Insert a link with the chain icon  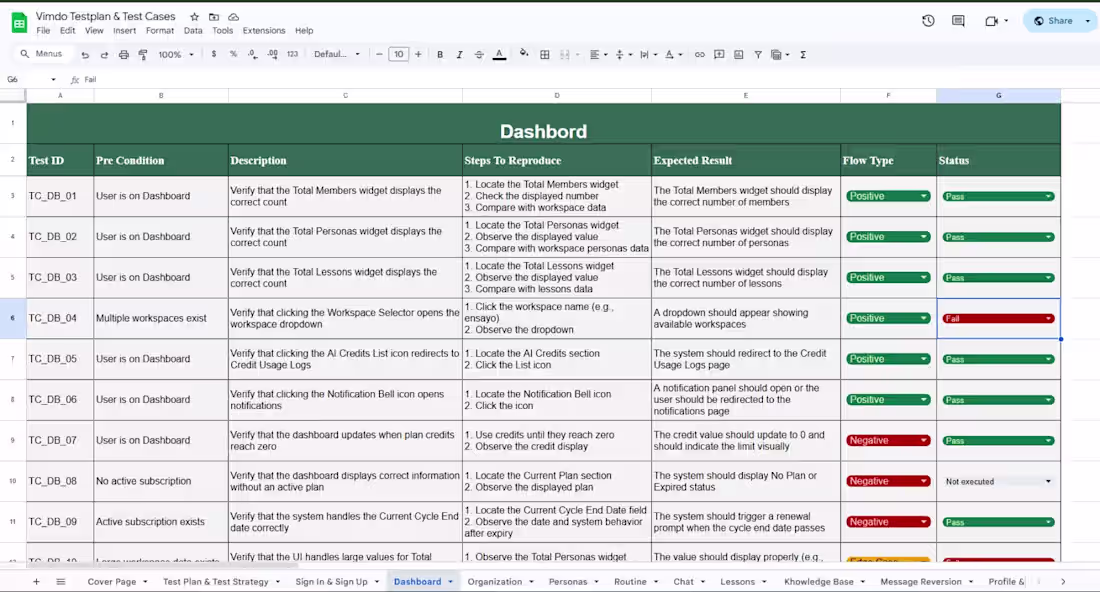point(699,54)
